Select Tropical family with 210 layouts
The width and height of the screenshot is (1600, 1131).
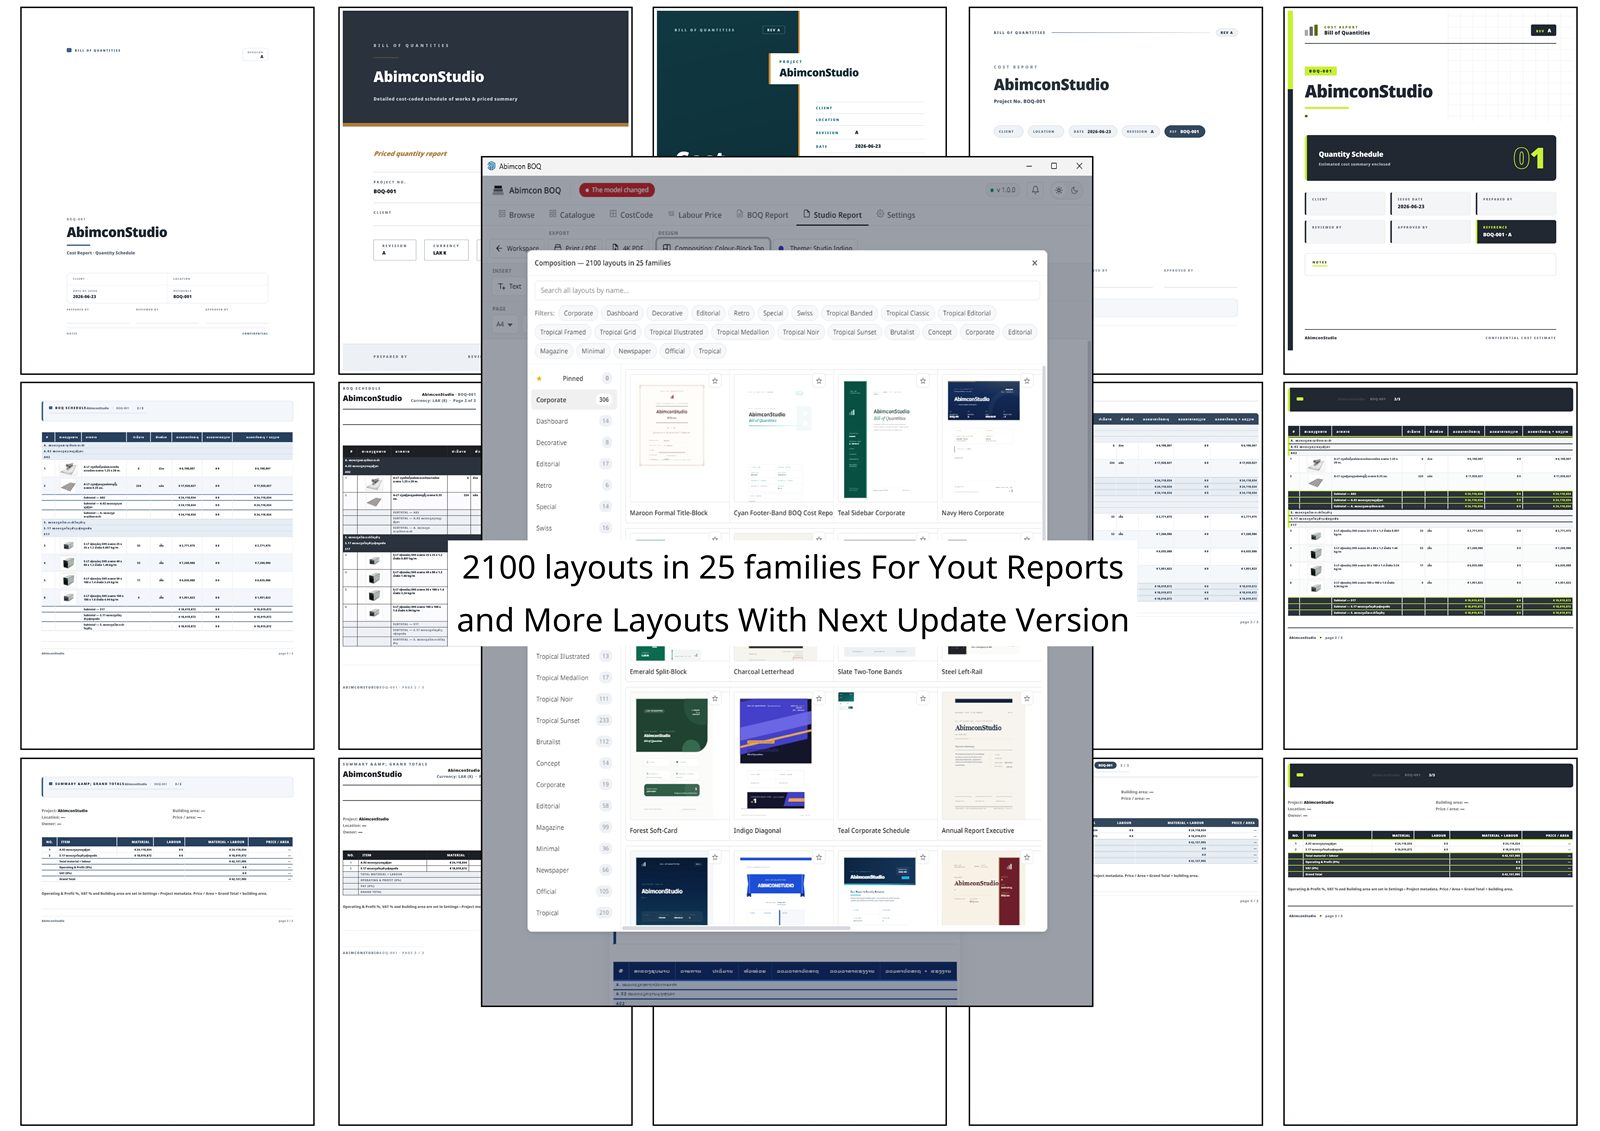(x=574, y=913)
